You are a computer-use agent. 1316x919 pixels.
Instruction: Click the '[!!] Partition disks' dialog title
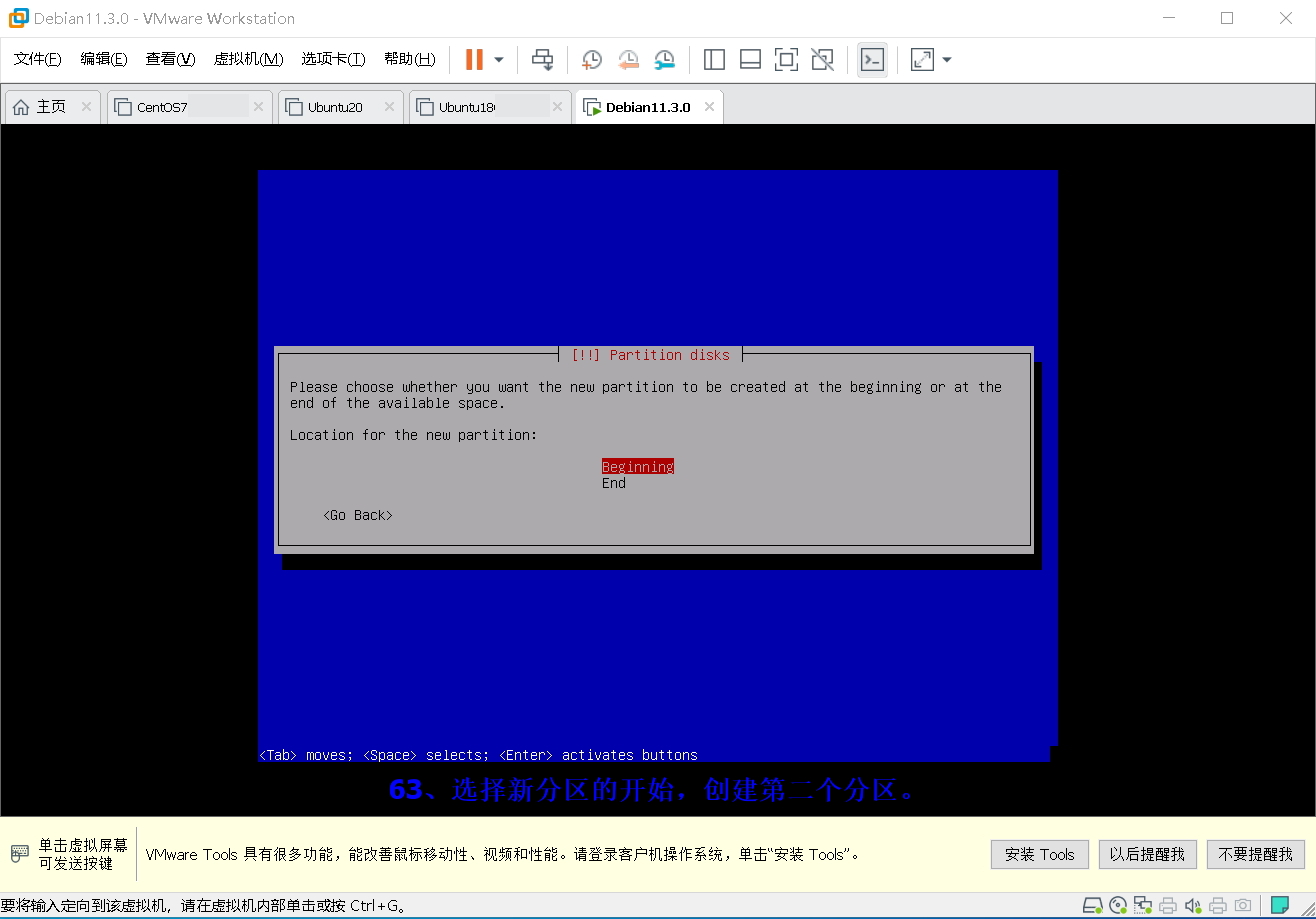650,355
